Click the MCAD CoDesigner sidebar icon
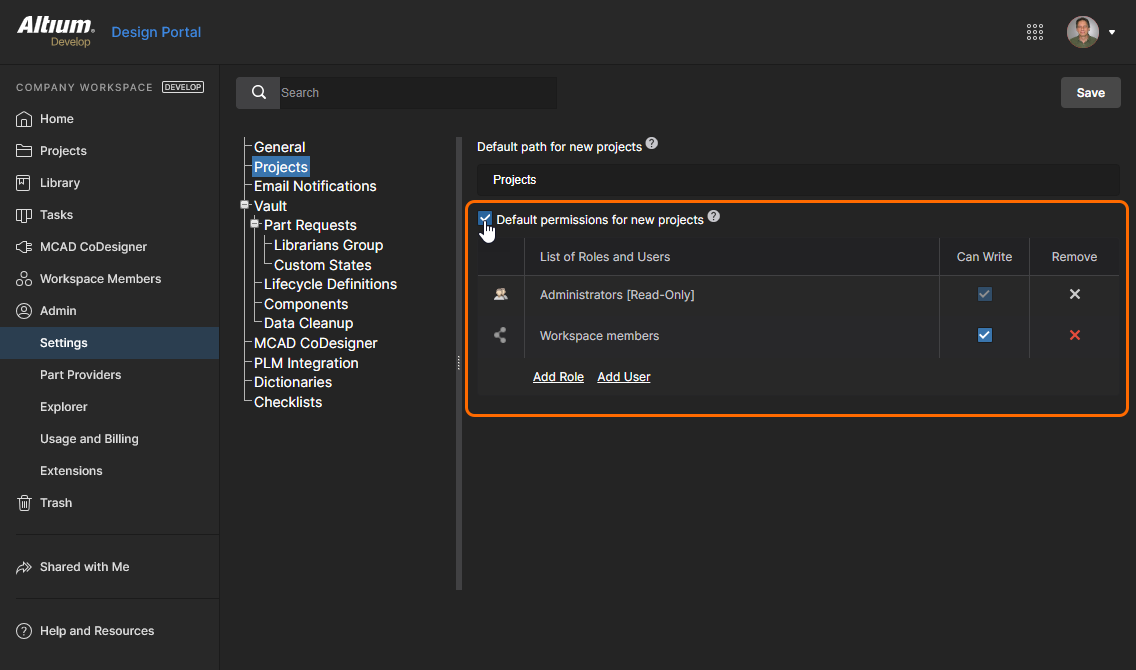Screen dimensions: 1136x670 (x=24, y=247)
